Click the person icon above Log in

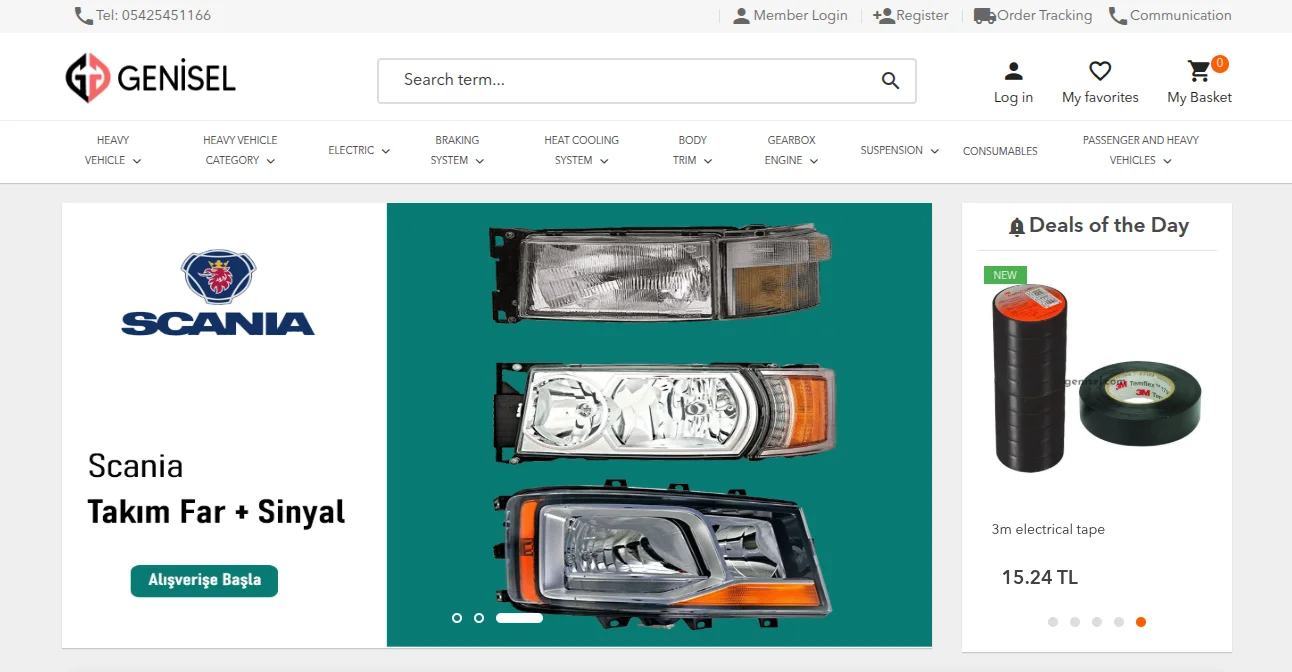tap(1012, 69)
